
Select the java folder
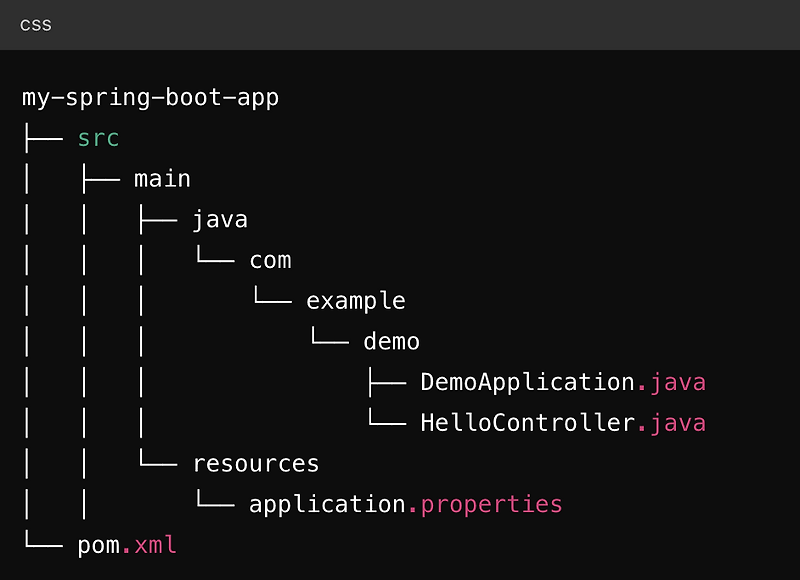pyautogui.click(x=220, y=218)
